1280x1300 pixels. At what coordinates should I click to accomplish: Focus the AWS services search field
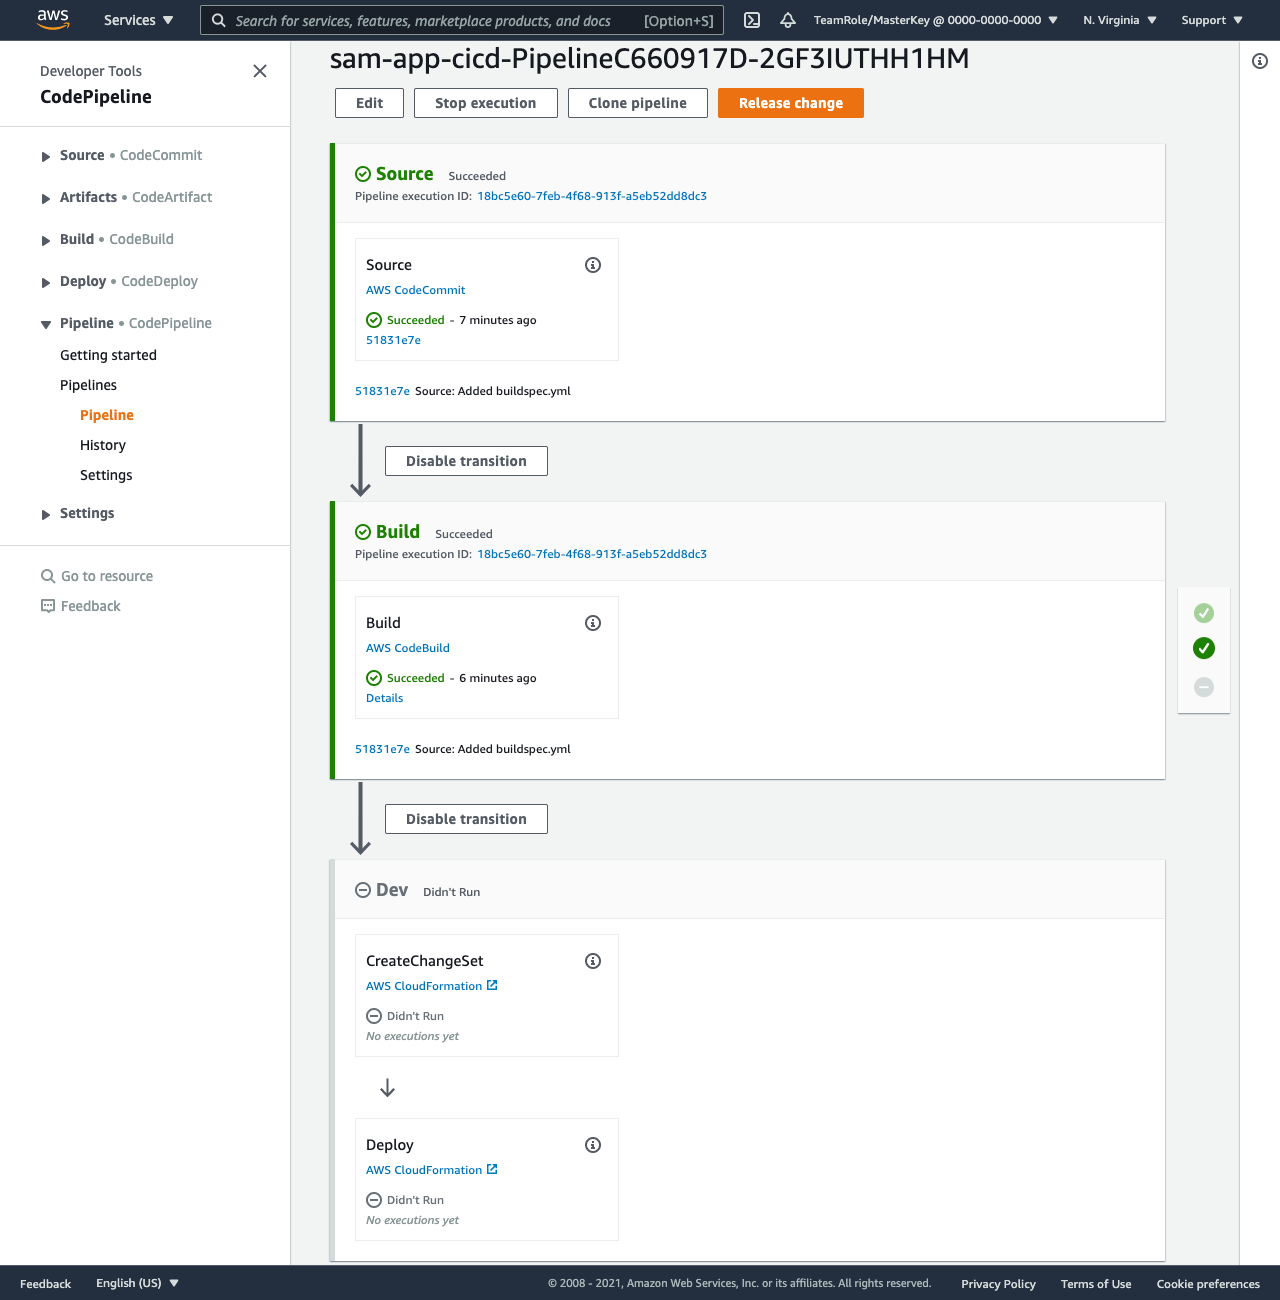tap(462, 20)
